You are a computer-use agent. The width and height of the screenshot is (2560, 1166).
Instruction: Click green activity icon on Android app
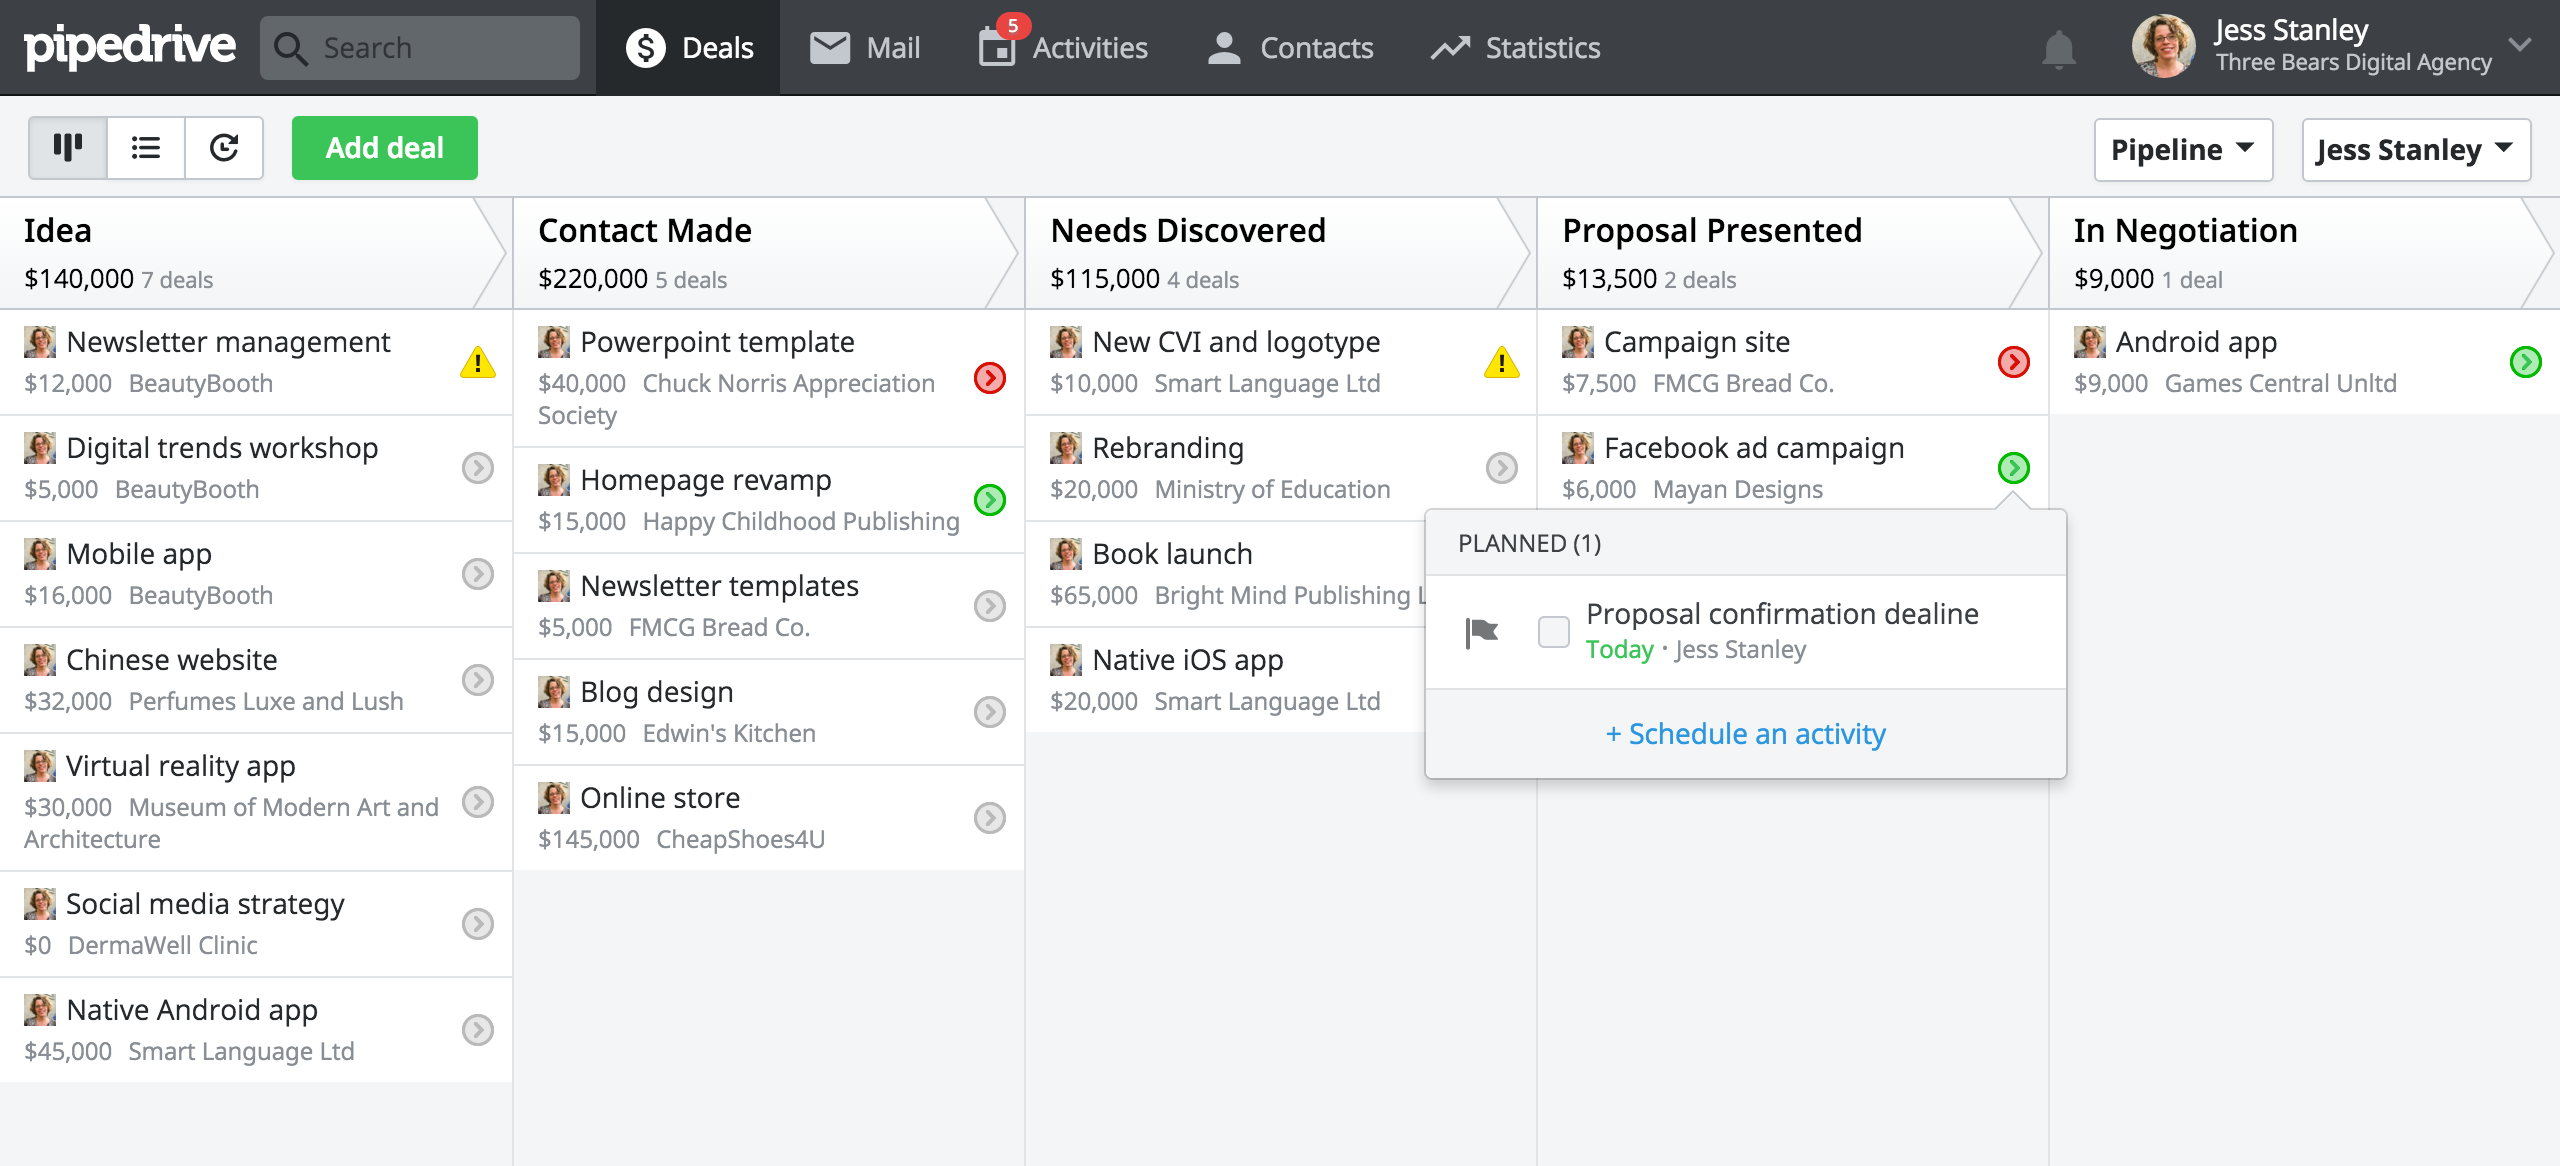click(x=2525, y=362)
